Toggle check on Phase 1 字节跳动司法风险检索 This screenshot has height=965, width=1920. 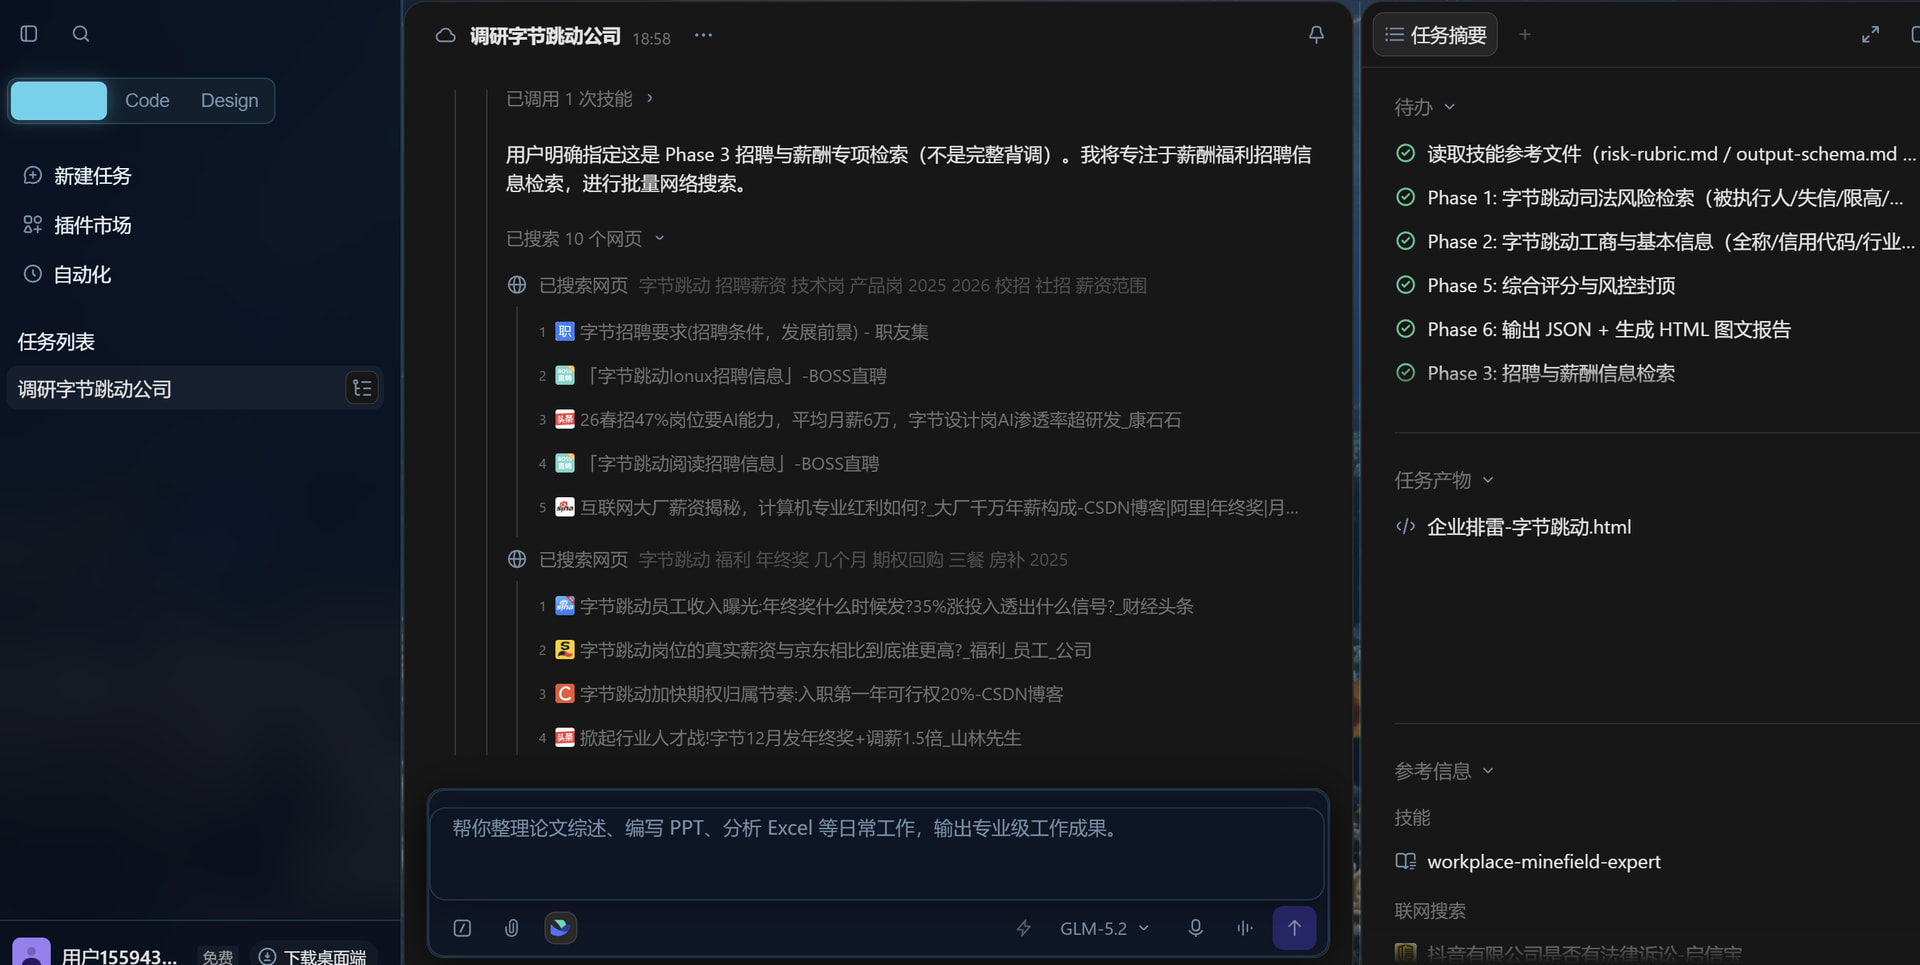(1405, 197)
